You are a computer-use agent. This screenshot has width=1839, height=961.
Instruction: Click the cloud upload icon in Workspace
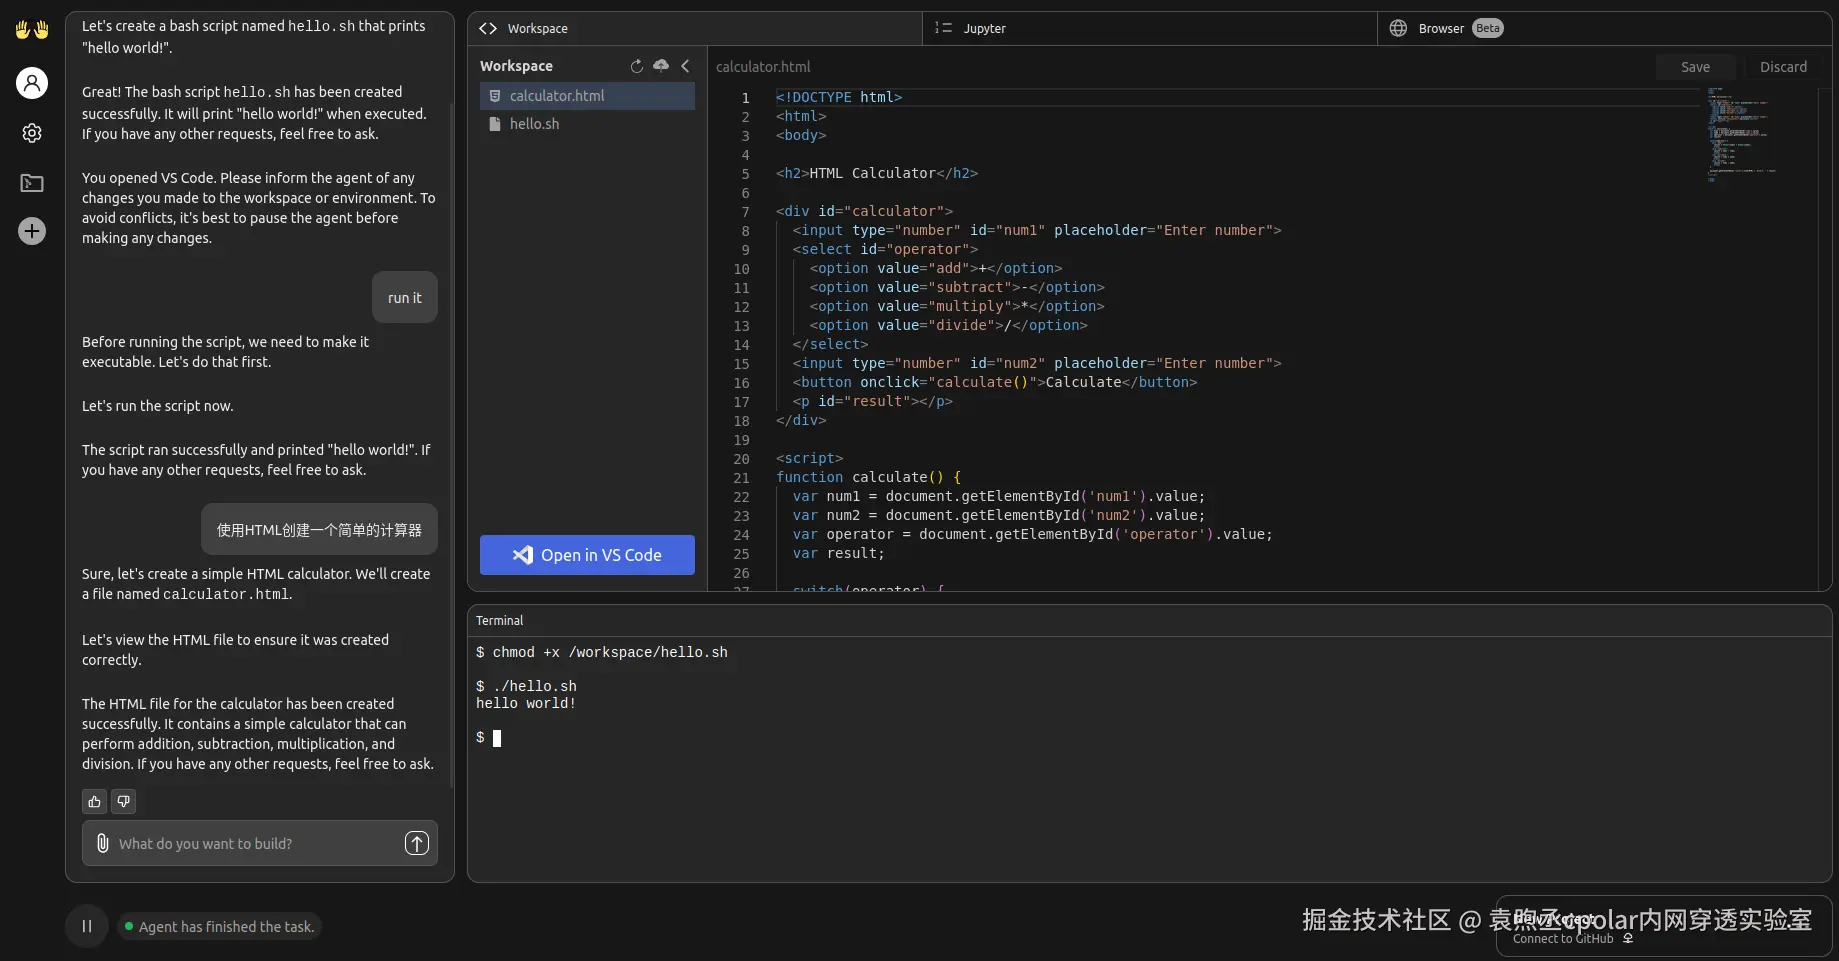(661, 66)
